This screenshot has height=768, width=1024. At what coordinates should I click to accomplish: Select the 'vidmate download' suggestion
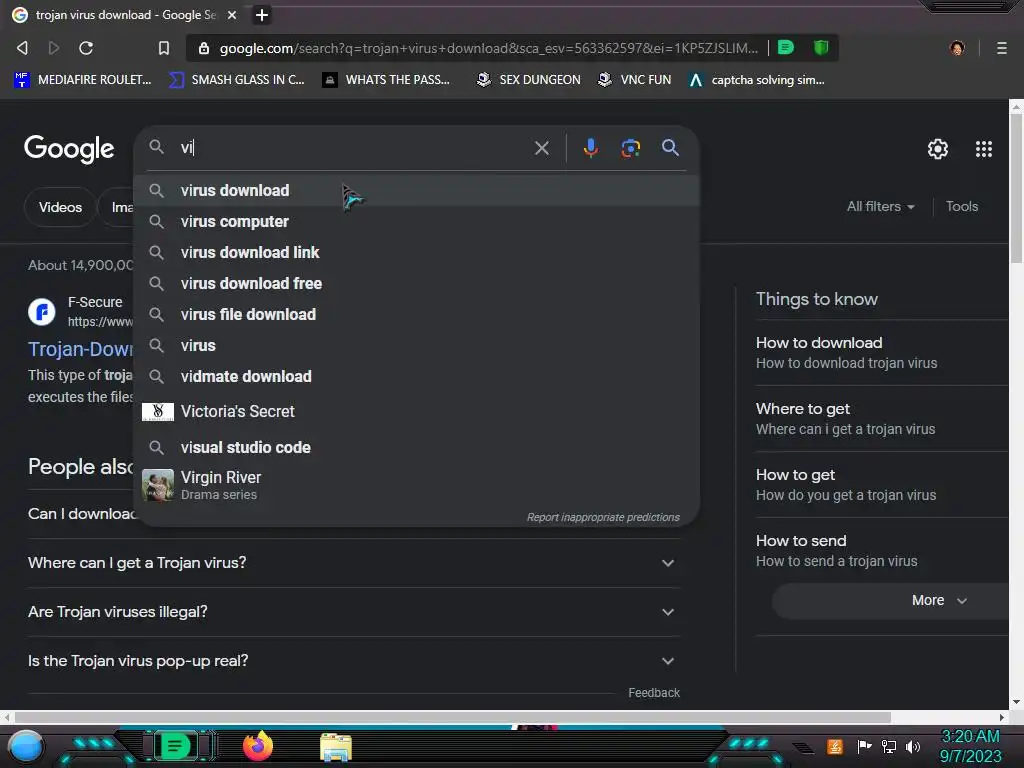[417, 377]
